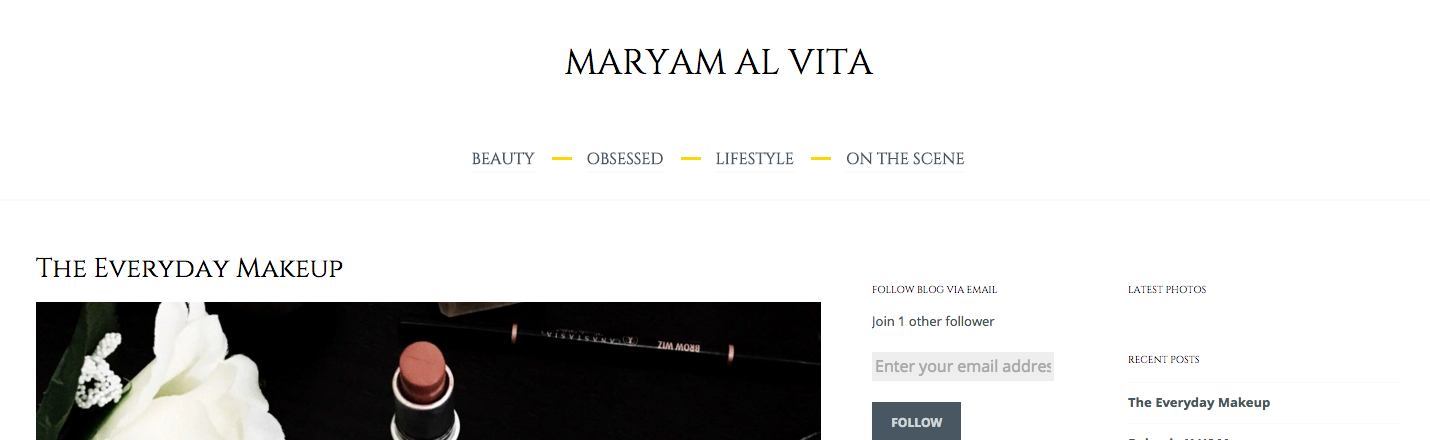Viewport: 1430px width, 440px height.
Task: Open the OBSESSED menu item
Action: coord(625,159)
